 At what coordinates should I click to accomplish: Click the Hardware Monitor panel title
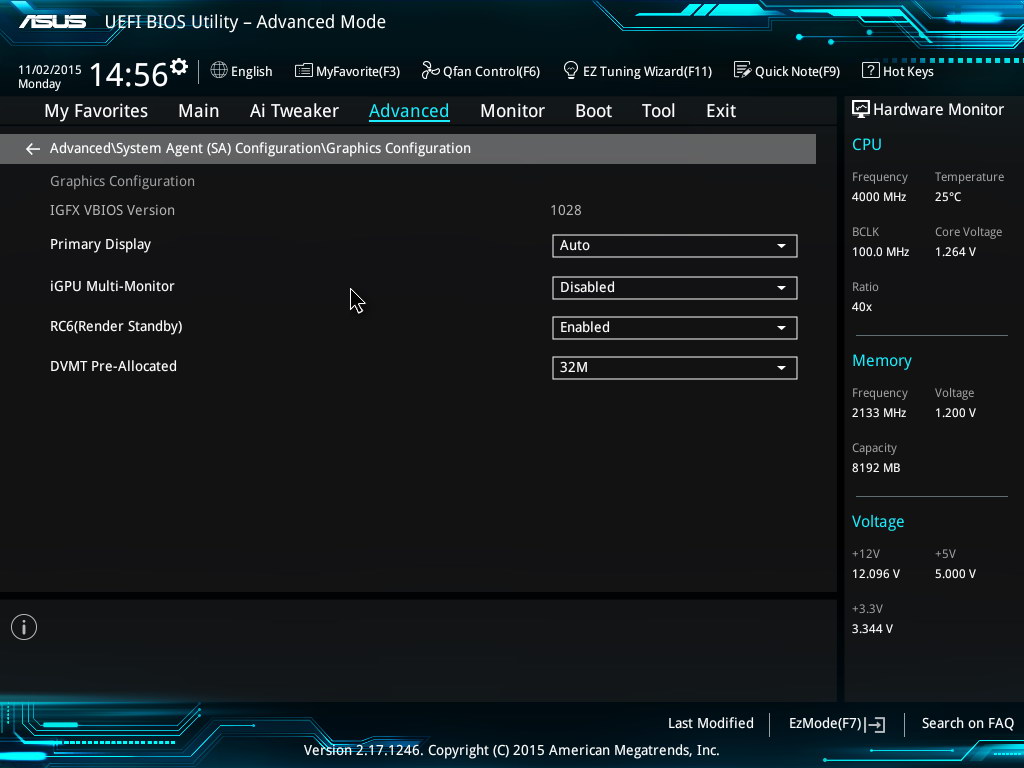click(938, 110)
